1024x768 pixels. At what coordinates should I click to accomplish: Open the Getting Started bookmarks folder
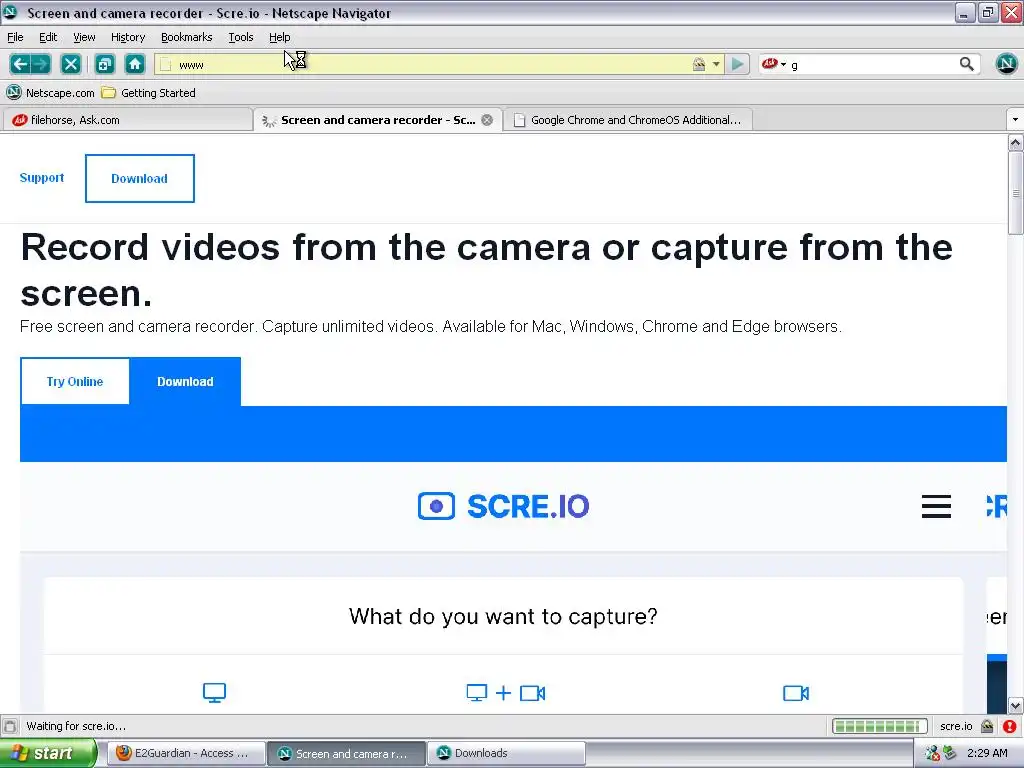(149, 93)
